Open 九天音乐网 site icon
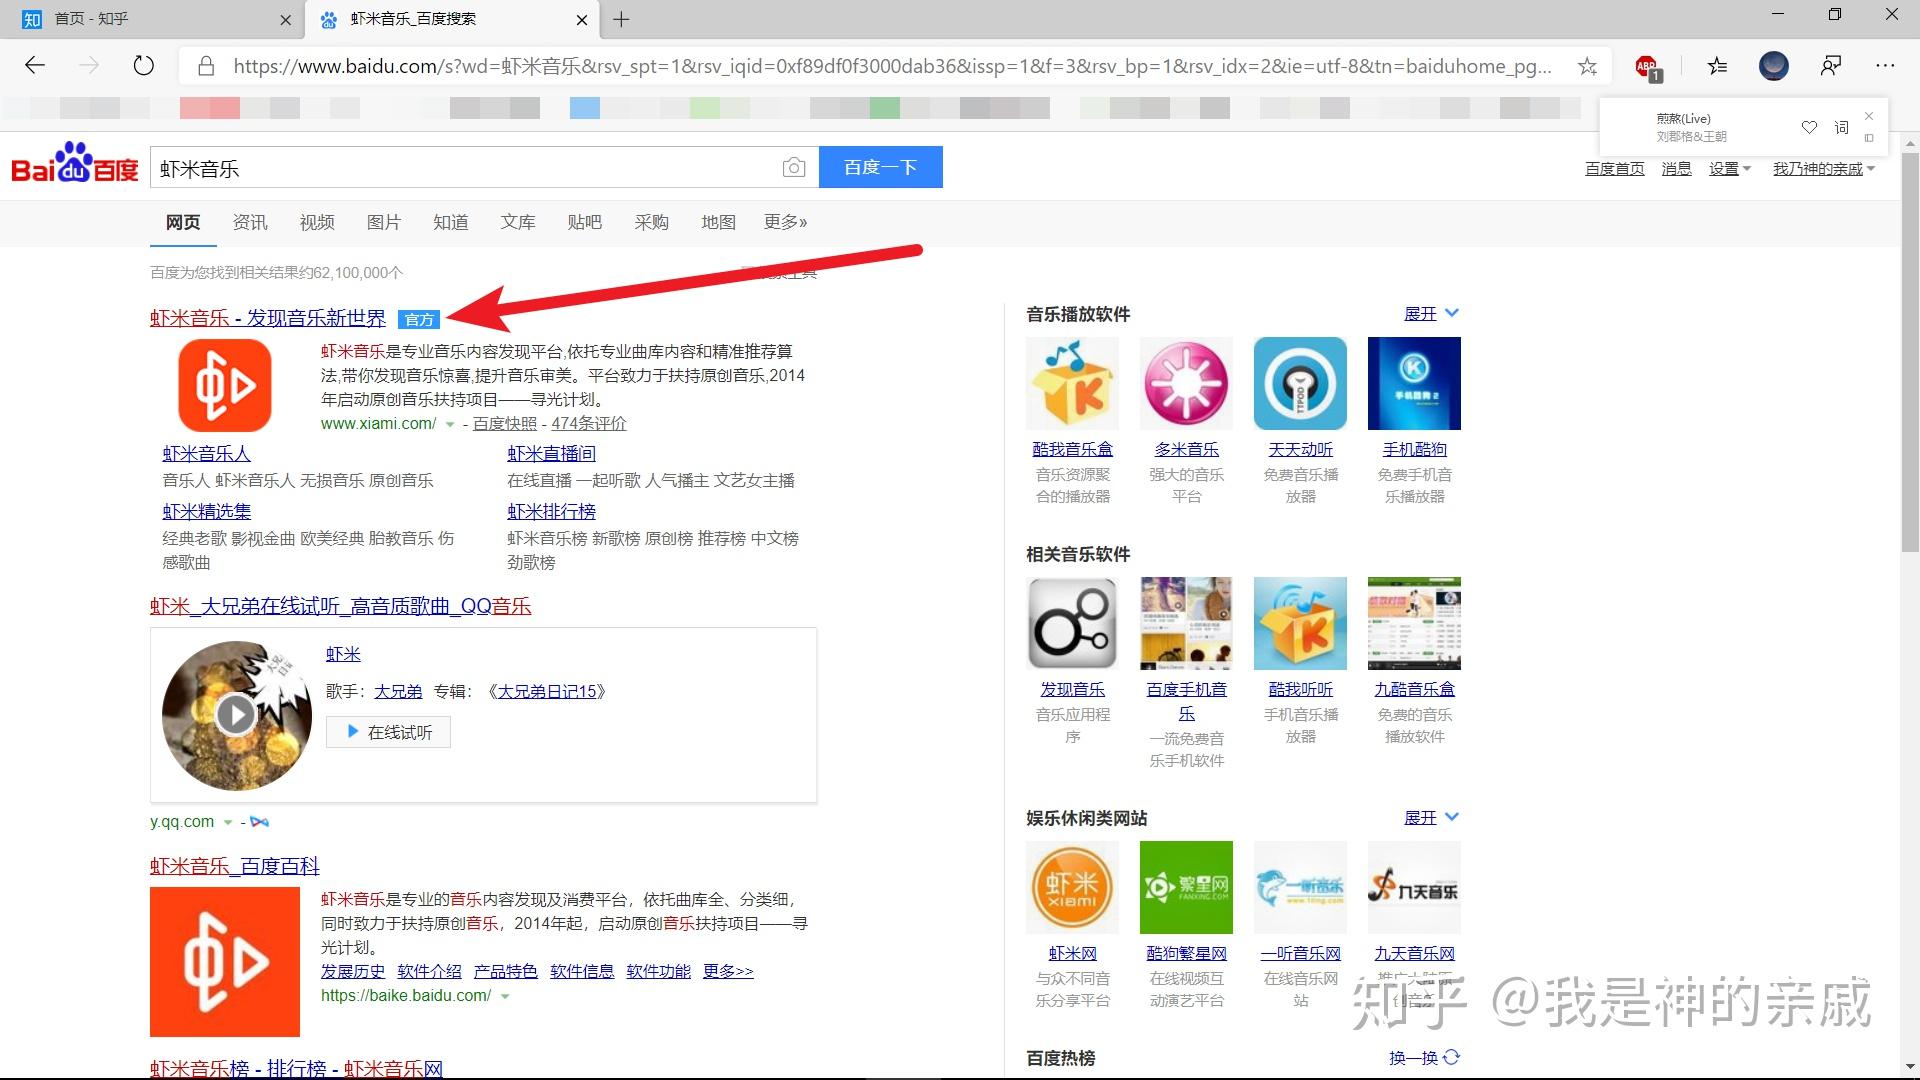Viewport: 1920px width, 1080px height. coord(1415,887)
